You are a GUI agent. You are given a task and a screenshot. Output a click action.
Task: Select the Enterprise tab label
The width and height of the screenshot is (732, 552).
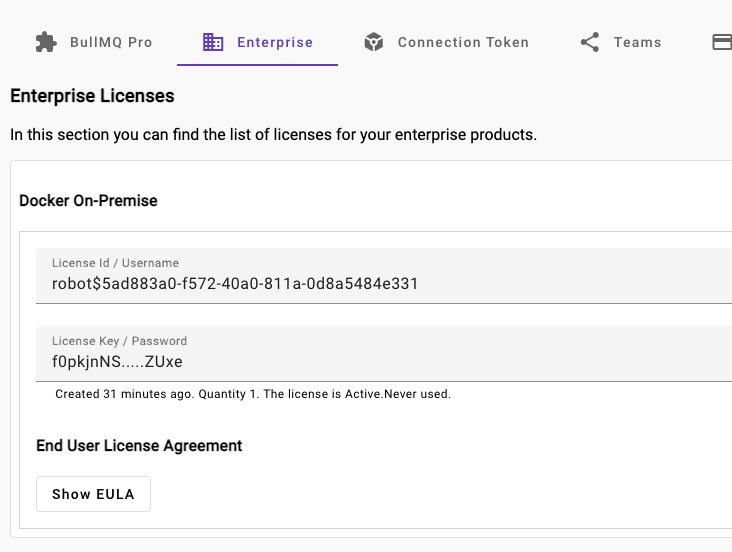(275, 42)
